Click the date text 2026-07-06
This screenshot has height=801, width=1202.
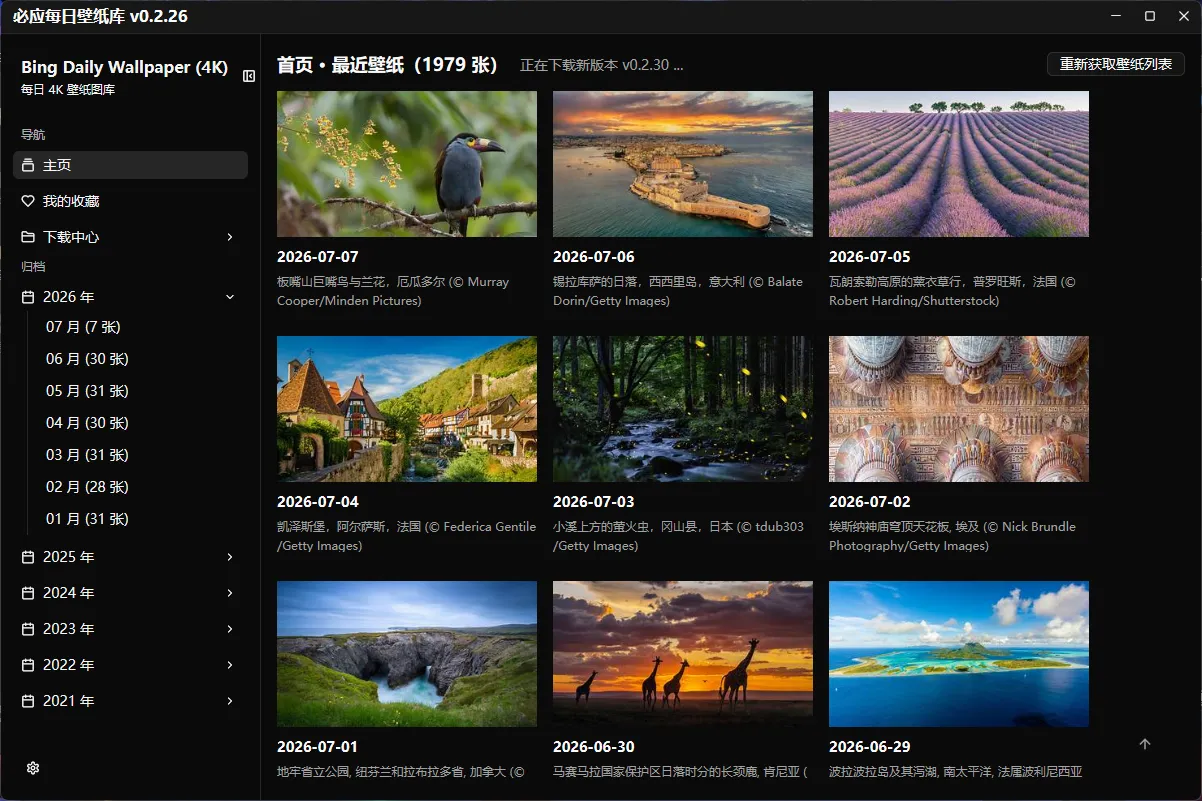594,257
